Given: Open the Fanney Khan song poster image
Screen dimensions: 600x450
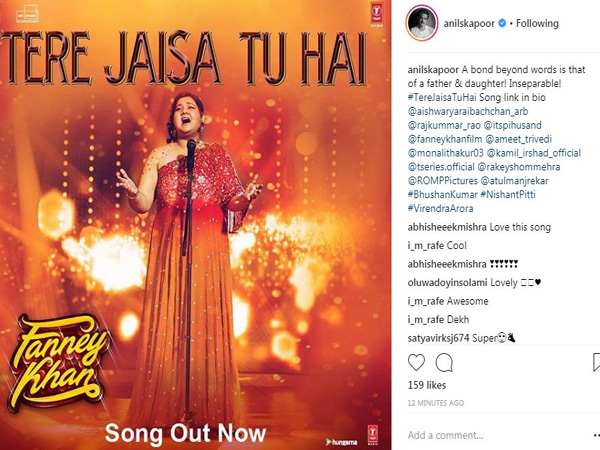Looking at the screenshot, I should point(195,225).
